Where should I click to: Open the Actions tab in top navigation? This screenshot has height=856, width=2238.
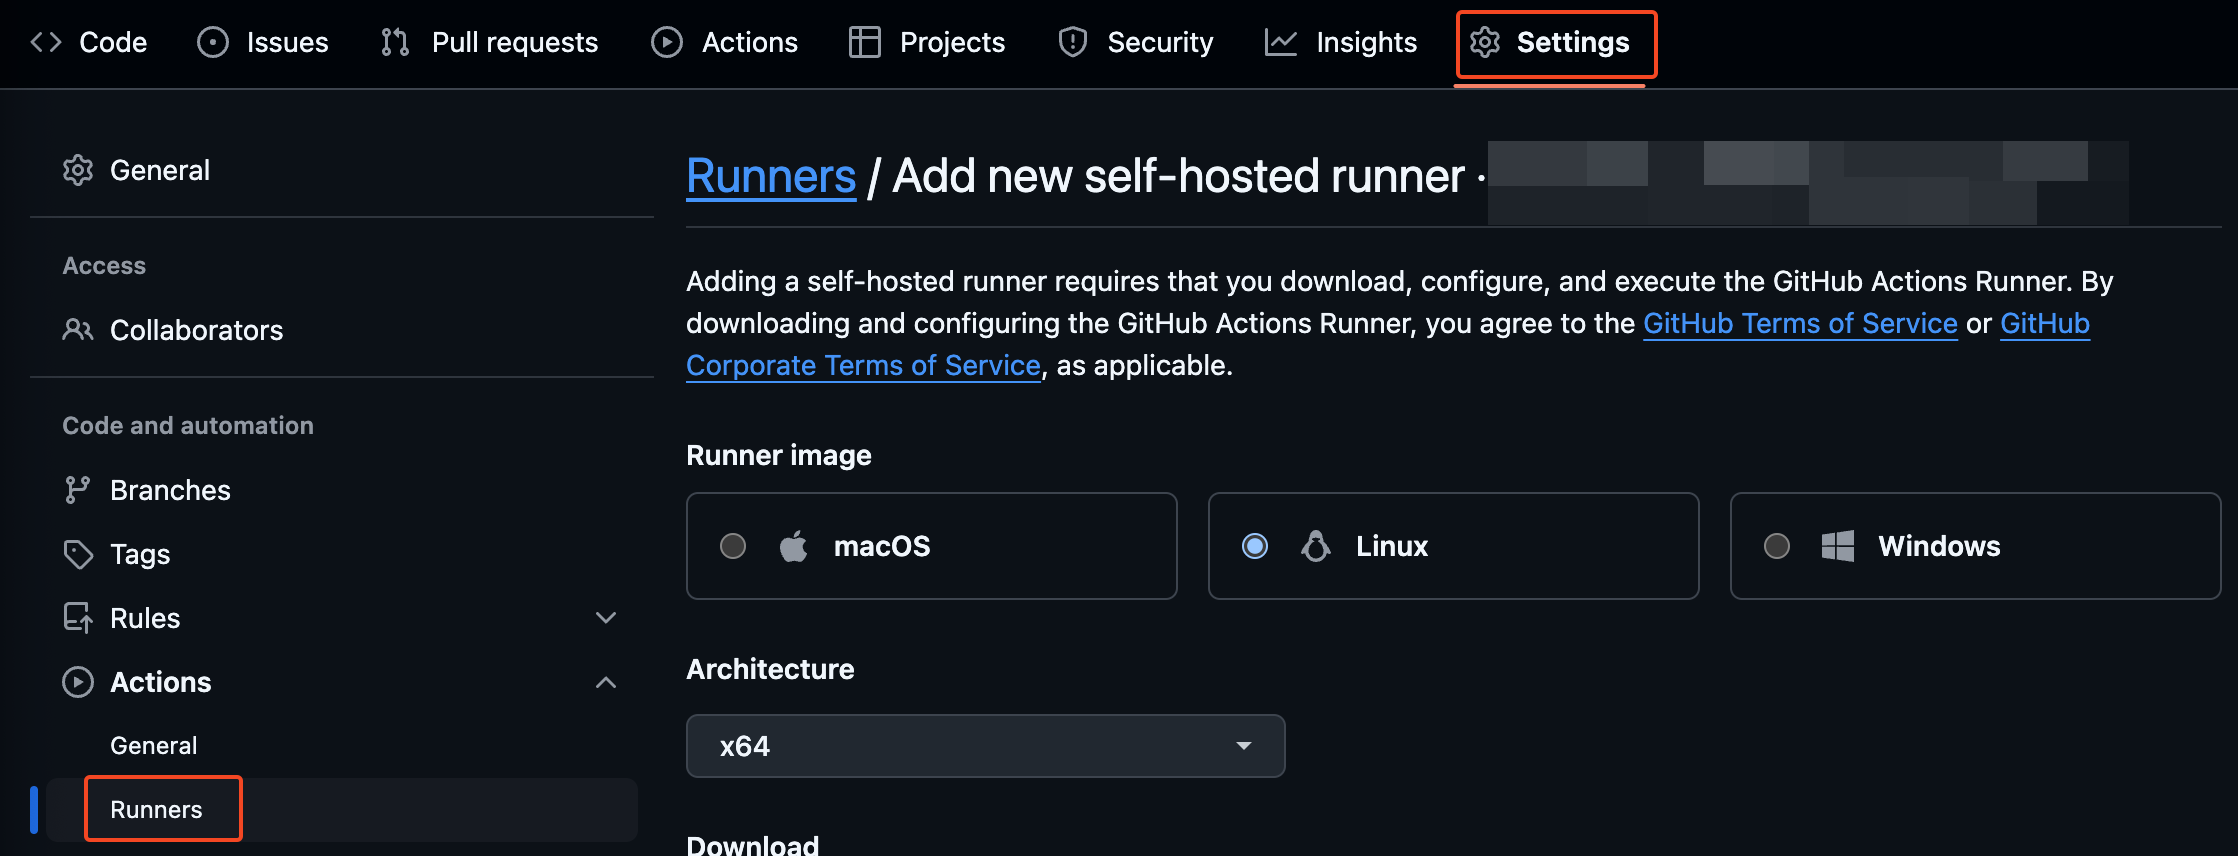click(x=724, y=42)
